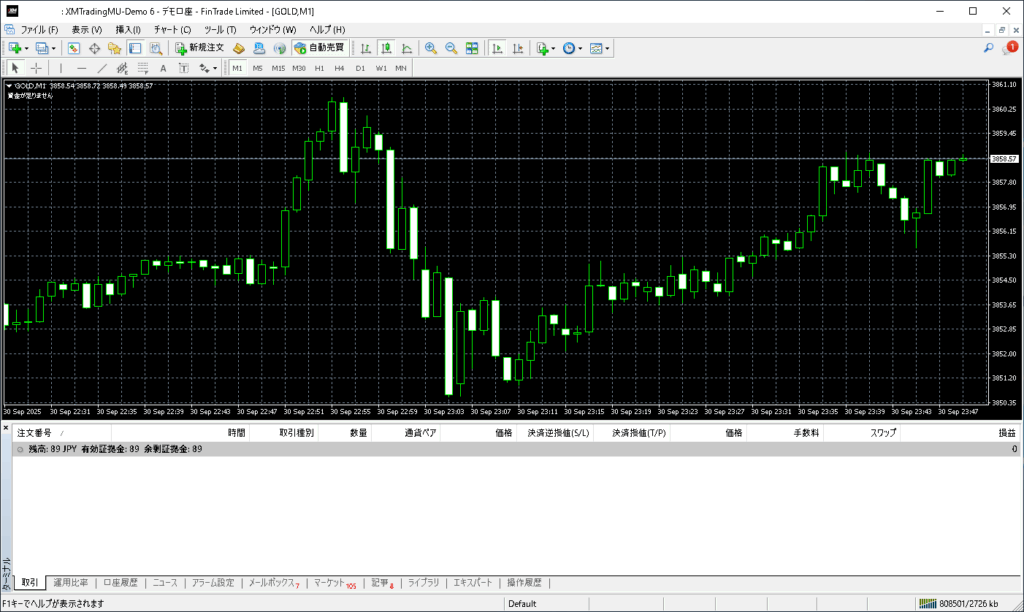This screenshot has width=1024, height=612.
Task: Select the trendline drawing tool
Action: [101, 68]
